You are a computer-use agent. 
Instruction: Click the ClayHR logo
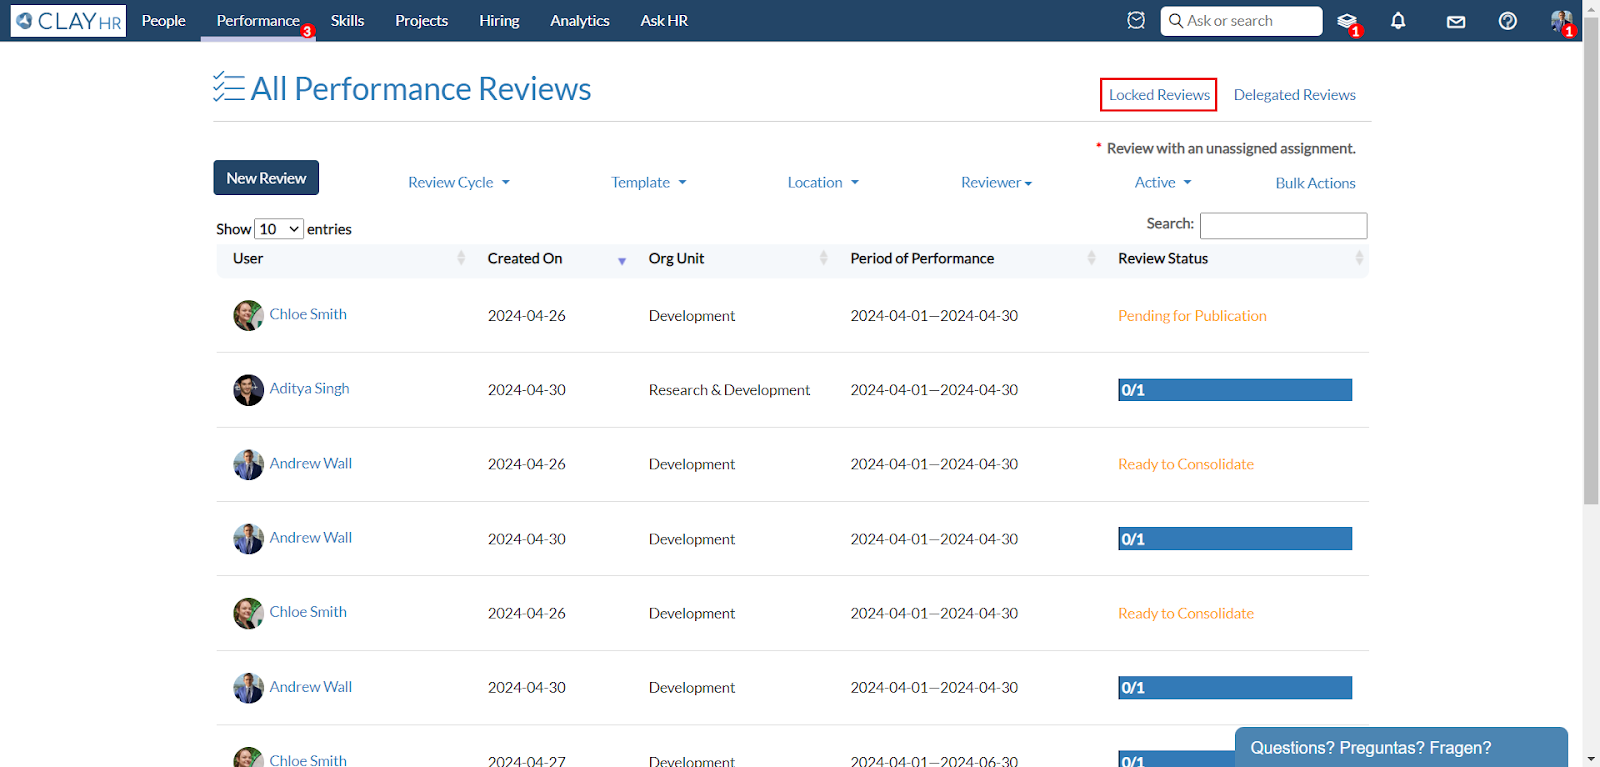[68, 21]
